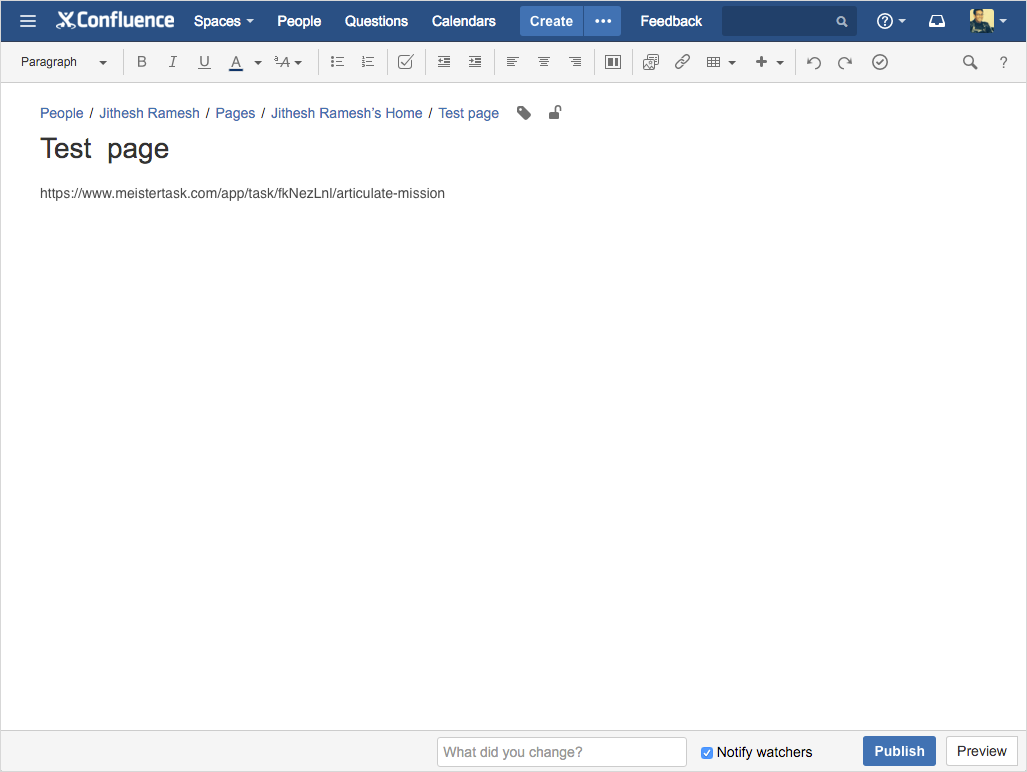Open the insert table dropdown
This screenshot has width=1027, height=772.
pyautogui.click(x=721, y=62)
